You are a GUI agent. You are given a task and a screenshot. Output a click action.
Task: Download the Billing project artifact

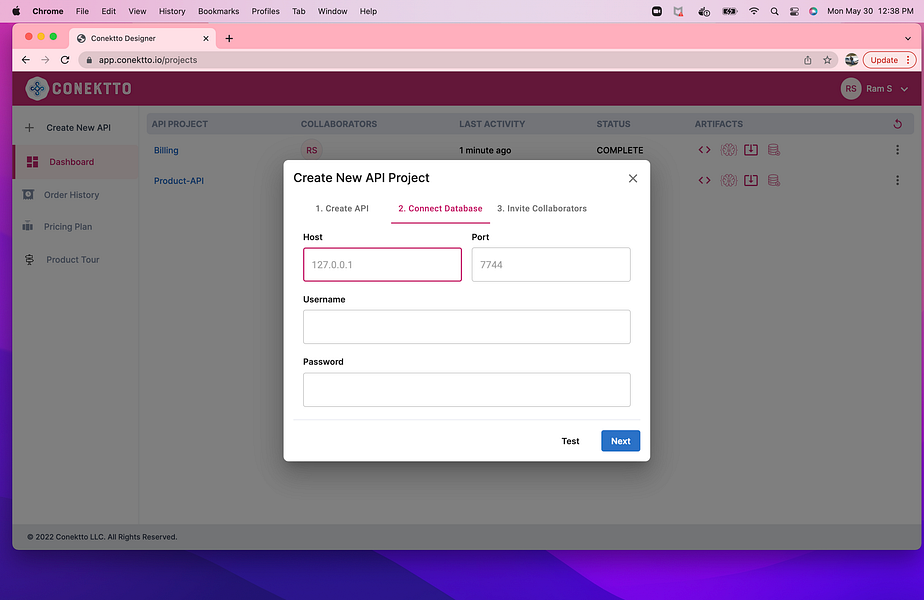tap(751, 150)
